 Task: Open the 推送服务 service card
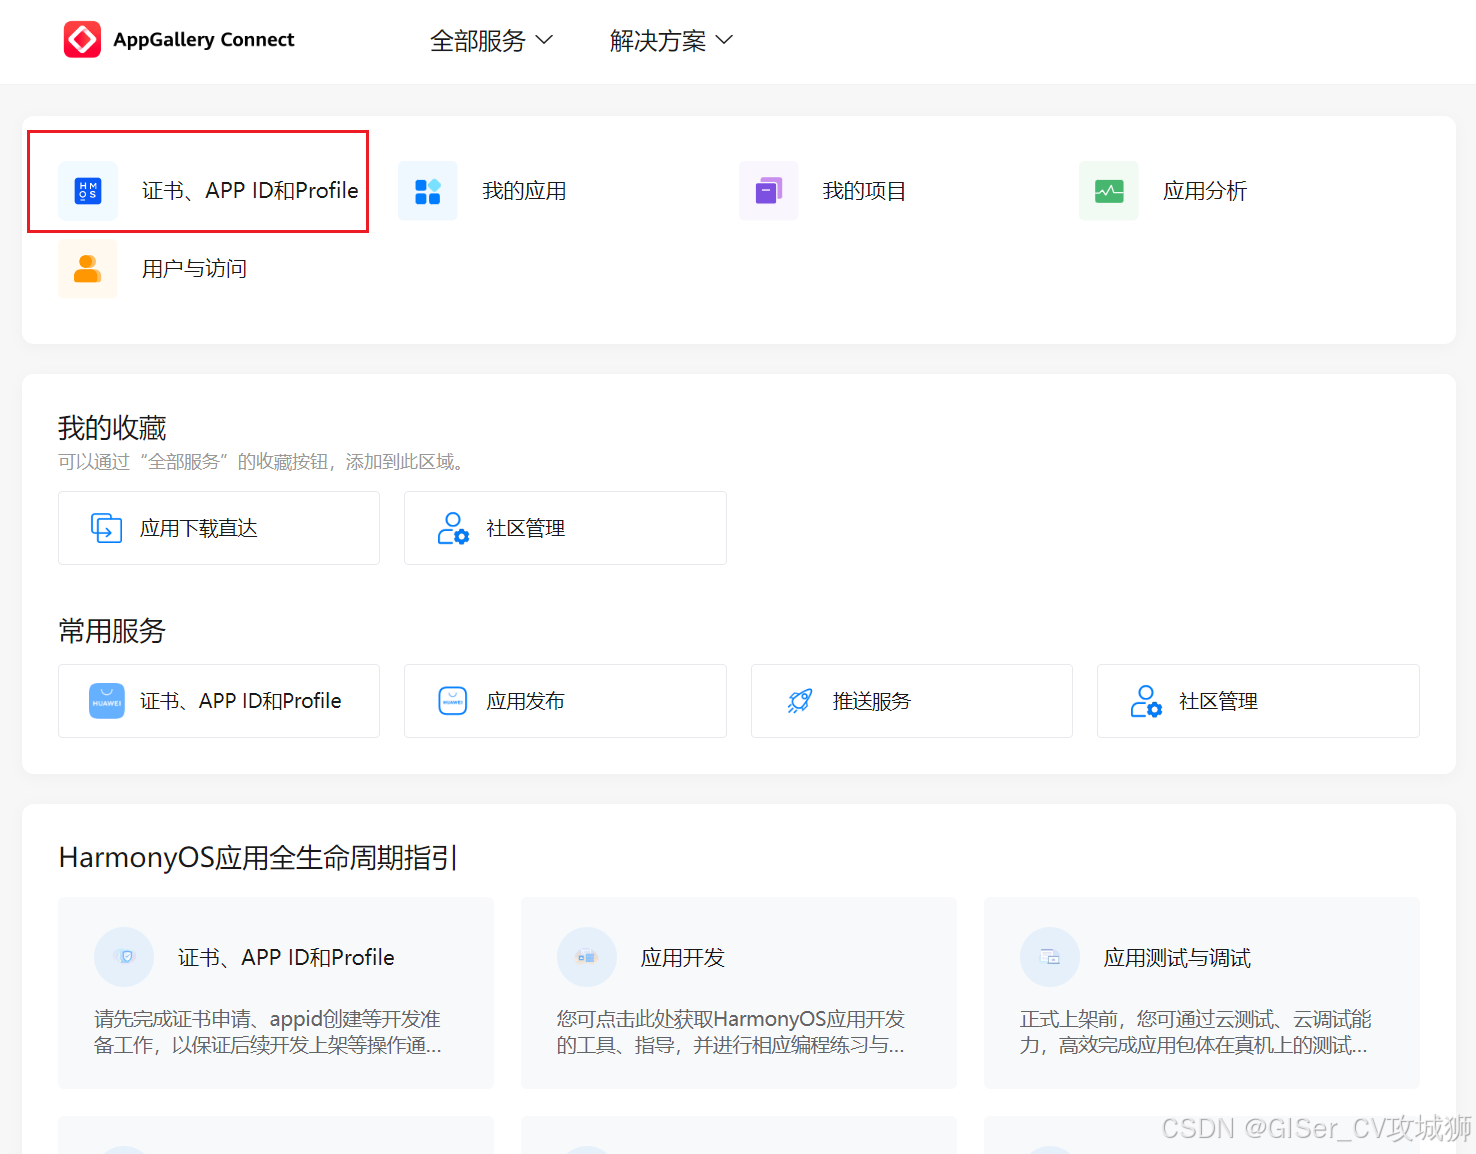912,701
